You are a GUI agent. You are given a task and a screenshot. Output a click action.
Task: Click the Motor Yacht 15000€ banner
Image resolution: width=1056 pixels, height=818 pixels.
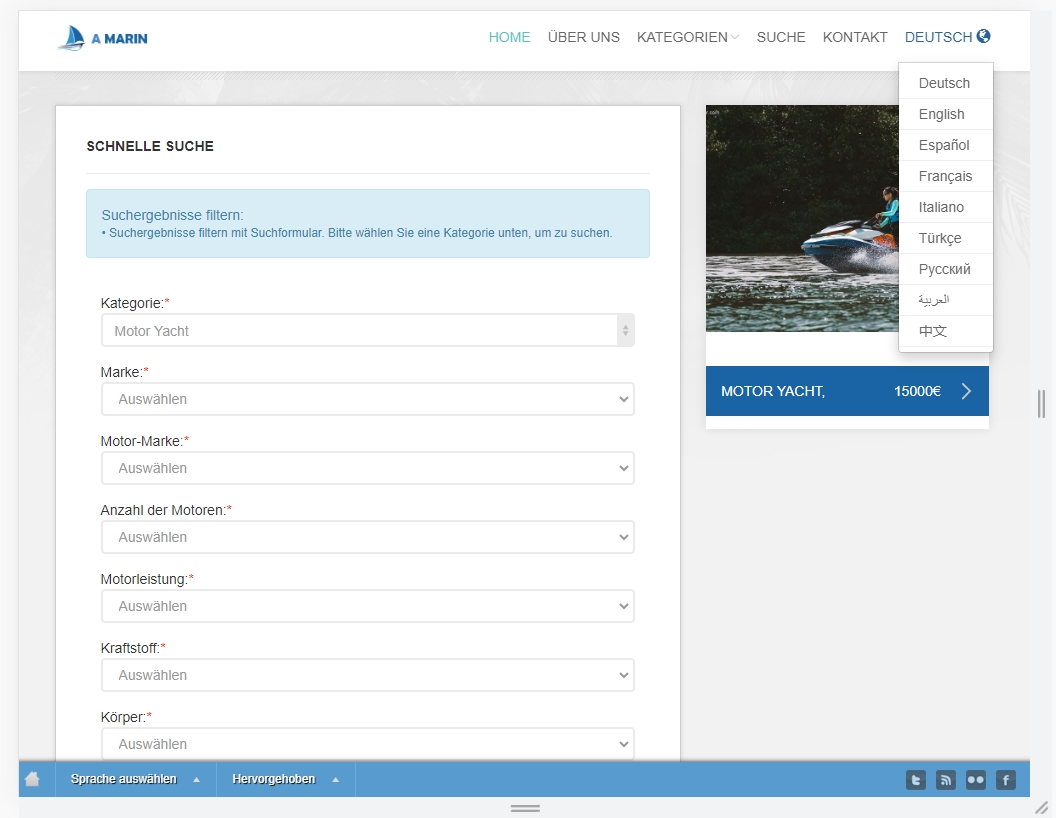(847, 391)
